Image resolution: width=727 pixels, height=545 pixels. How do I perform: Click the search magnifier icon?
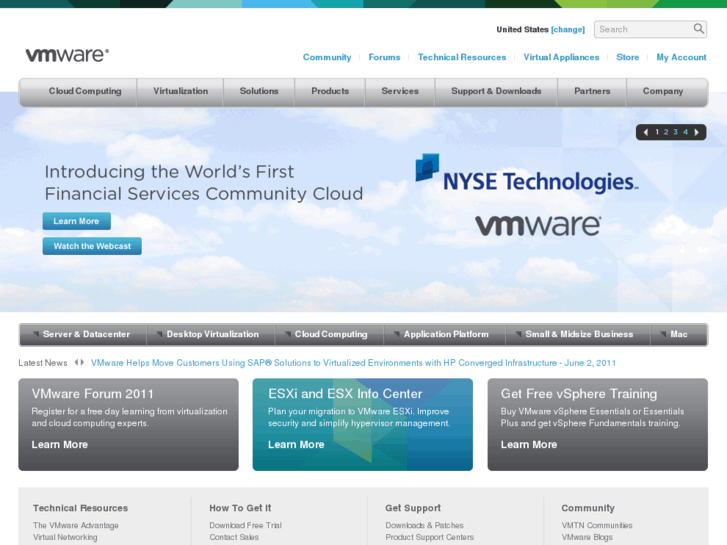pos(698,29)
